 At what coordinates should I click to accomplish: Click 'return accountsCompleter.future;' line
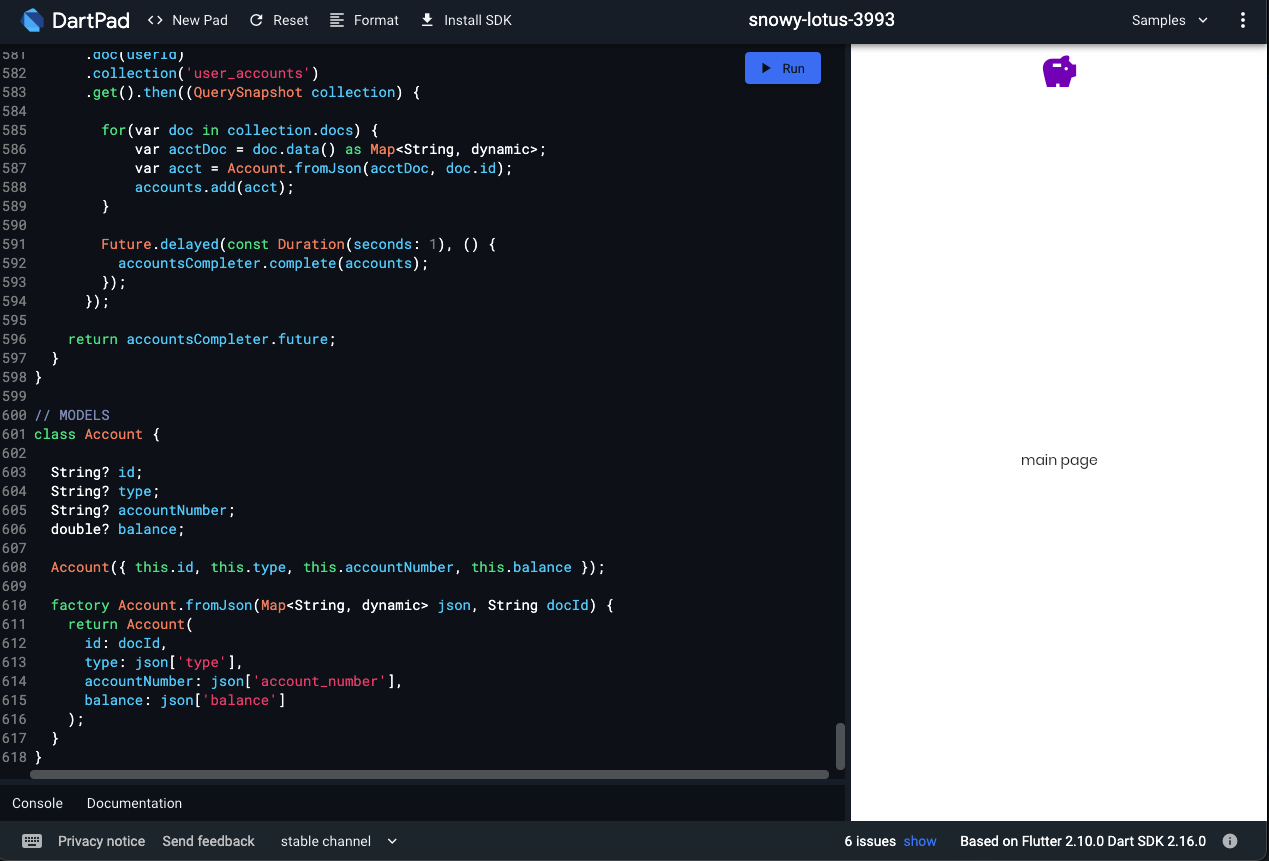click(202, 339)
